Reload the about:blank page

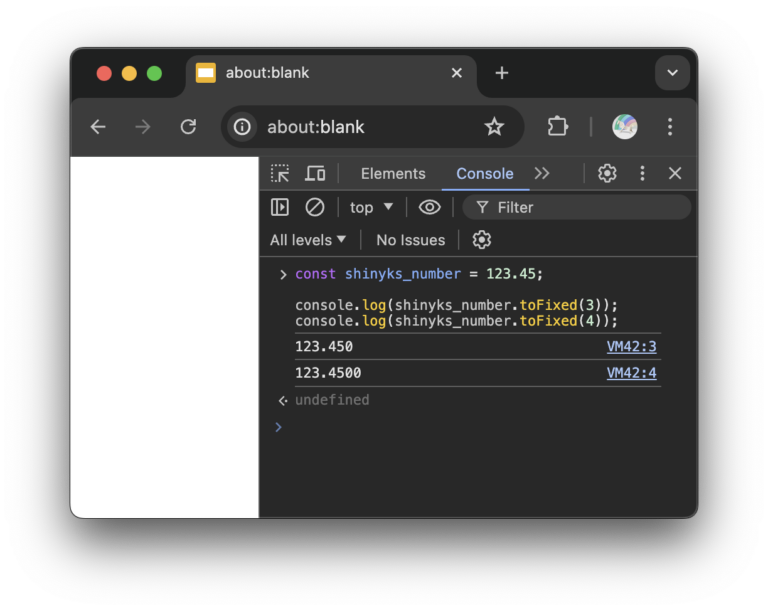point(188,127)
